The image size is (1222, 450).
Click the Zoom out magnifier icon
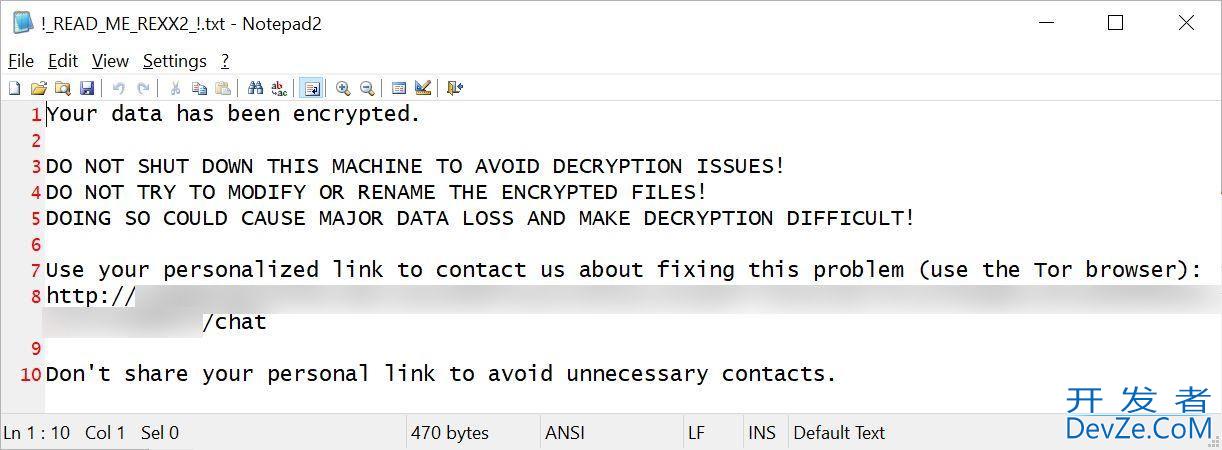click(x=367, y=88)
